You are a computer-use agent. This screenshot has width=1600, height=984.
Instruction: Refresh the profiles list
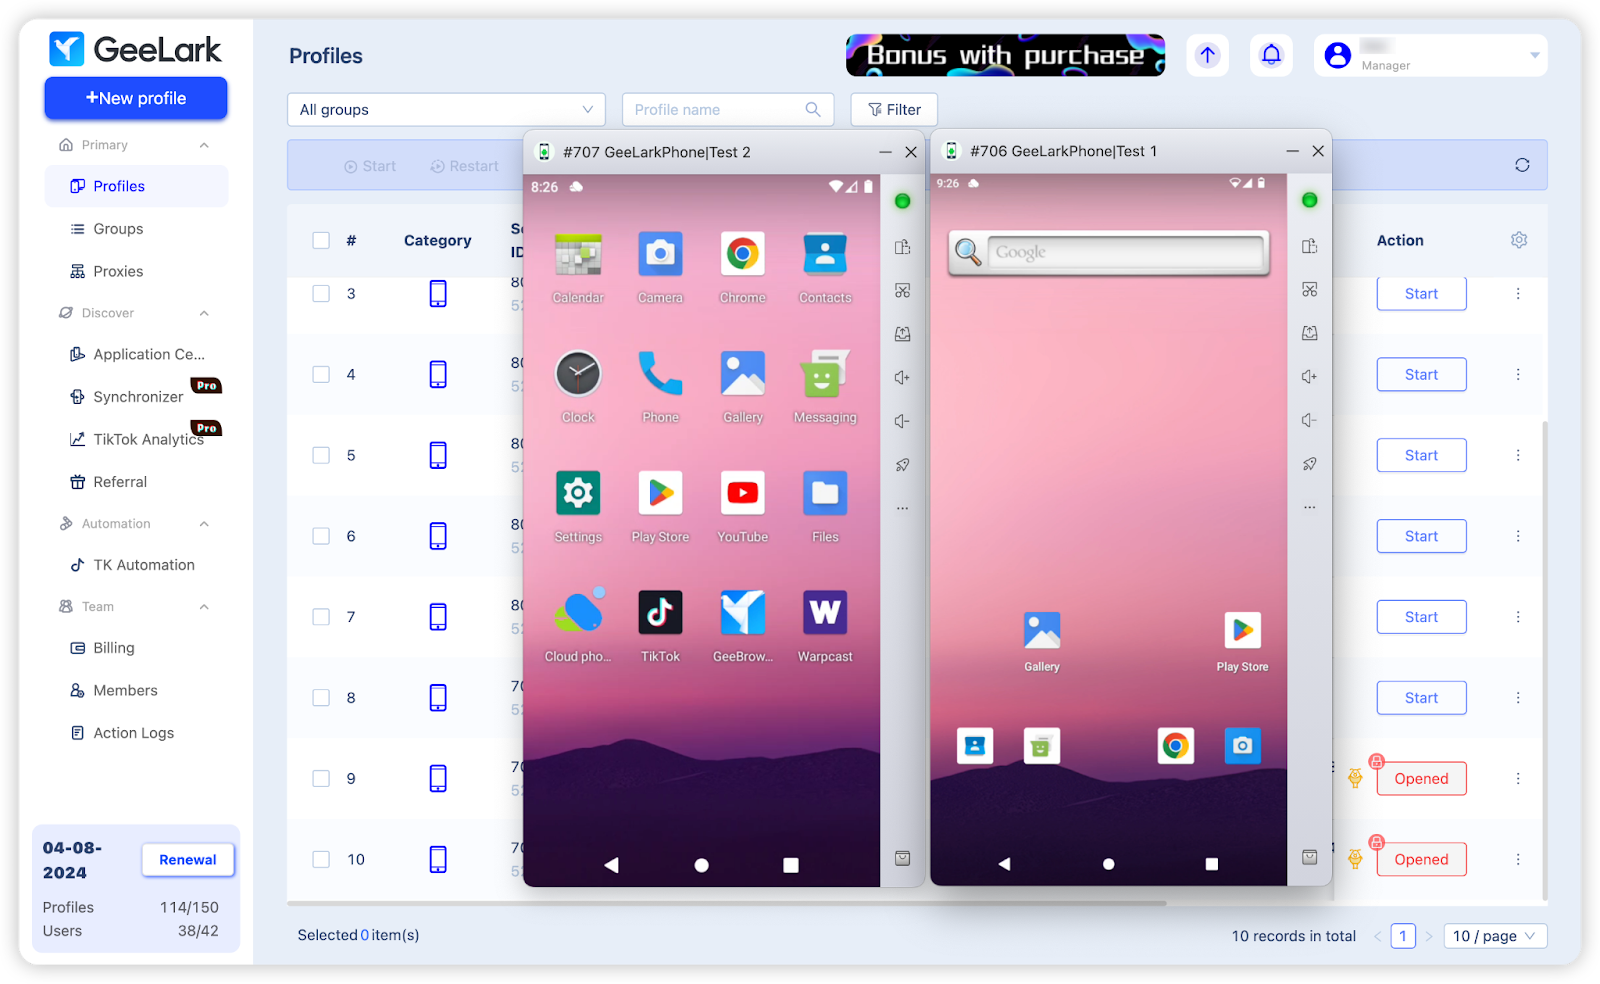[x=1522, y=165]
